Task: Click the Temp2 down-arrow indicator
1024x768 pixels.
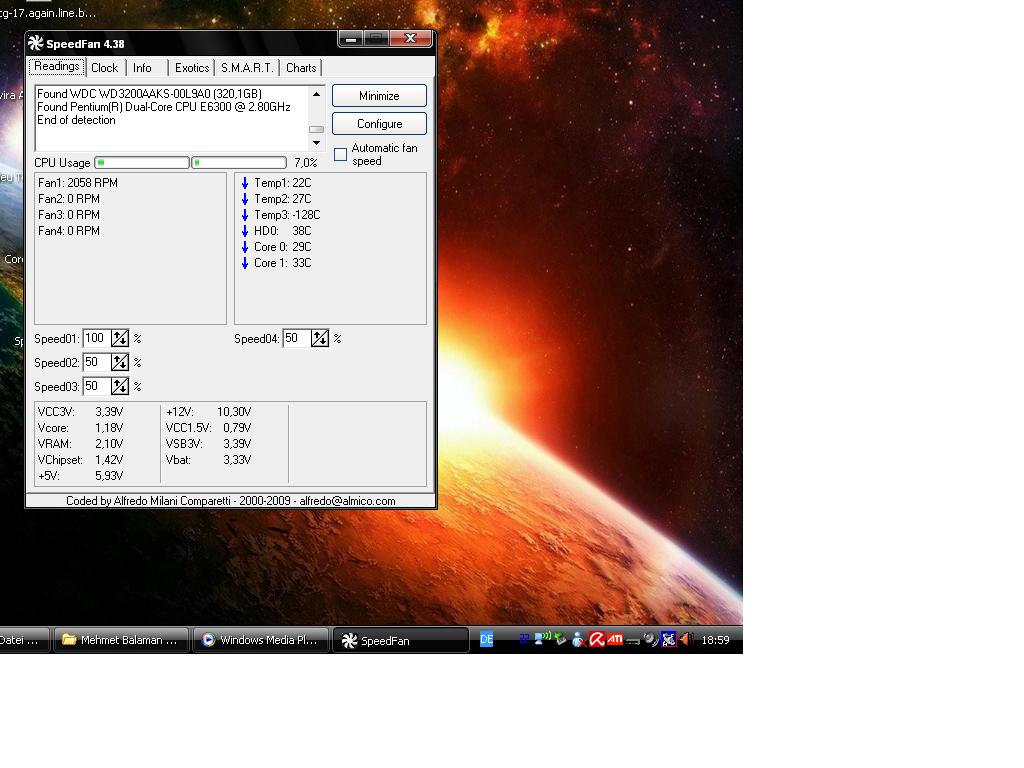Action: pos(245,199)
